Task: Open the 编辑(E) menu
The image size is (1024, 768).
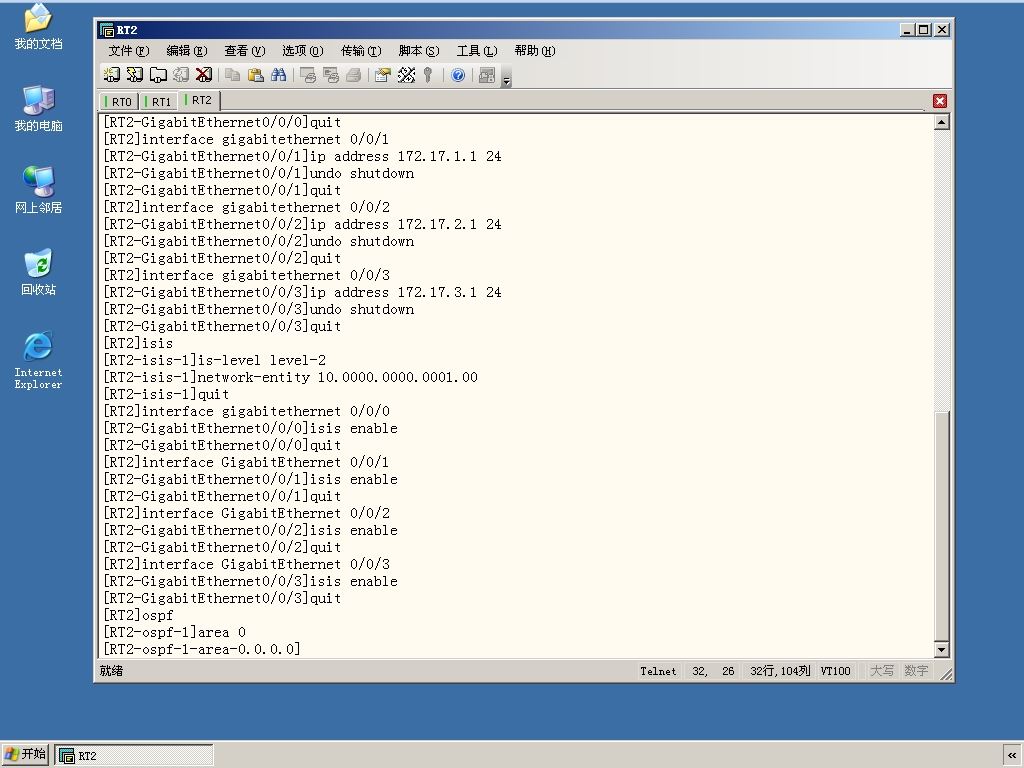Action: 186,51
